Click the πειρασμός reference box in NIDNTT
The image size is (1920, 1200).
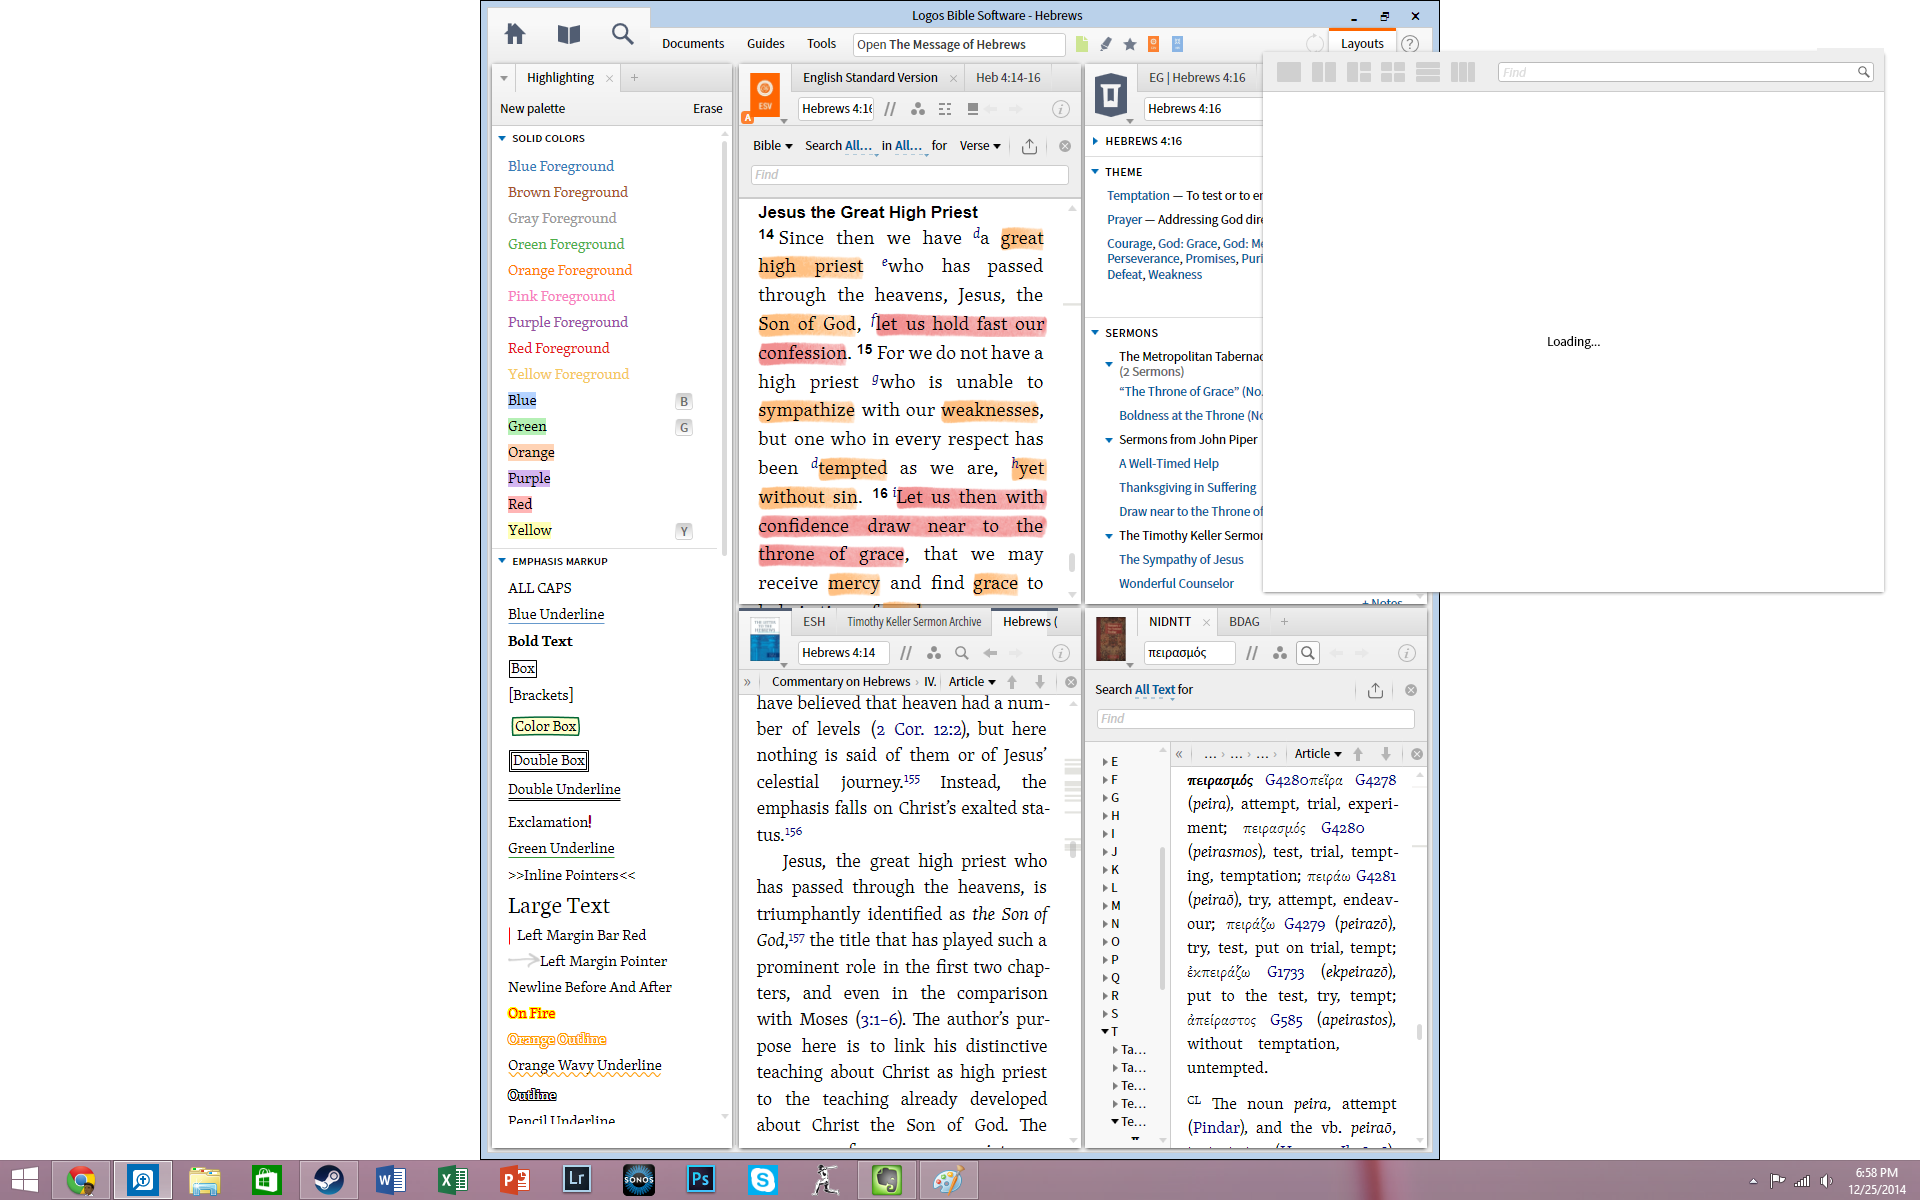coord(1189,653)
